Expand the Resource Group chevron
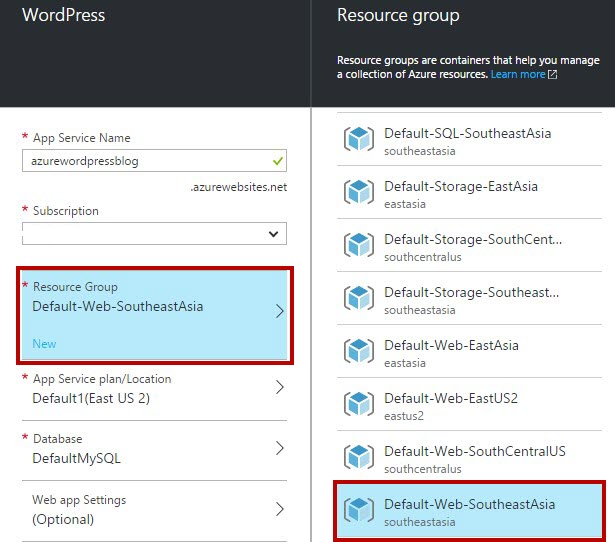Image resolution: width=615 pixels, height=542 pixels. click(x=279, y=311)
